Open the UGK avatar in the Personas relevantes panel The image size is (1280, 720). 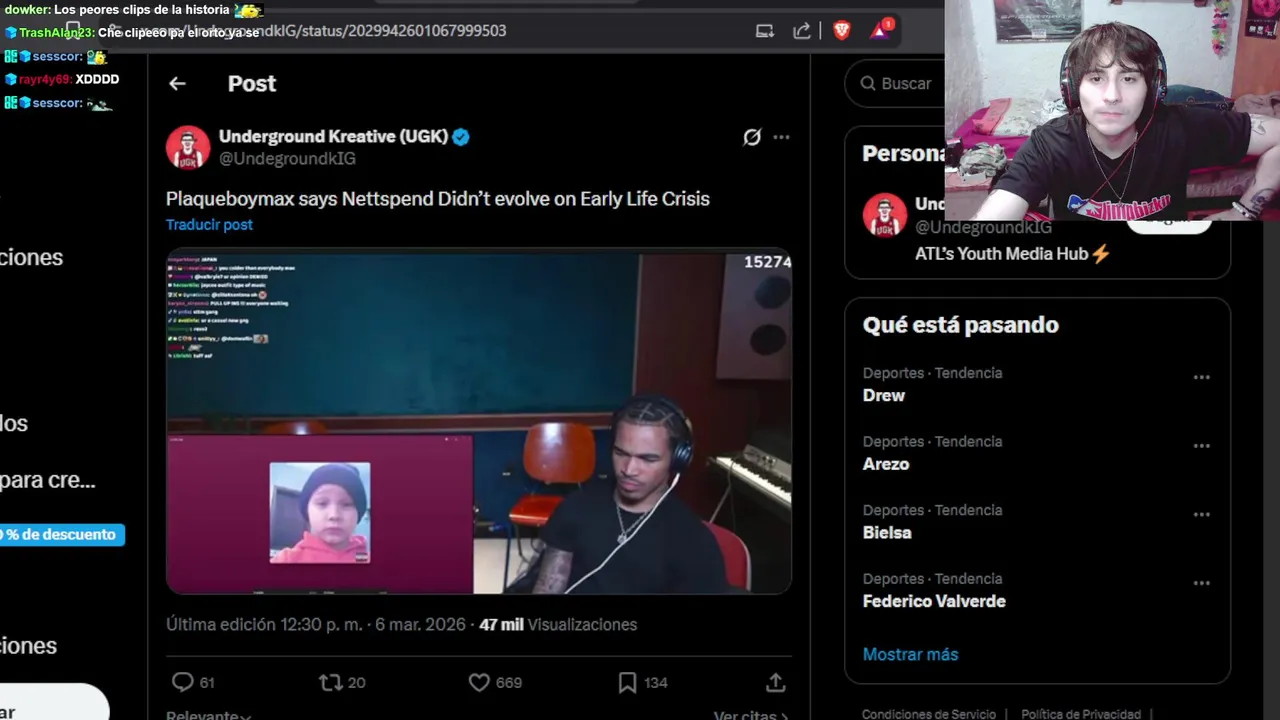coord(885,216)
